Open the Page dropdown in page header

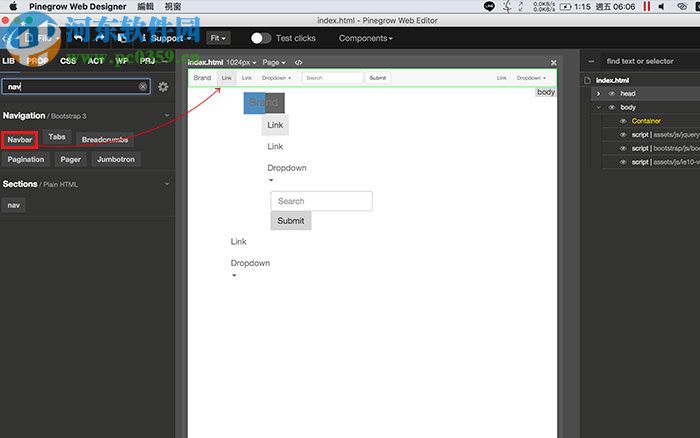(x=274, y=63)
